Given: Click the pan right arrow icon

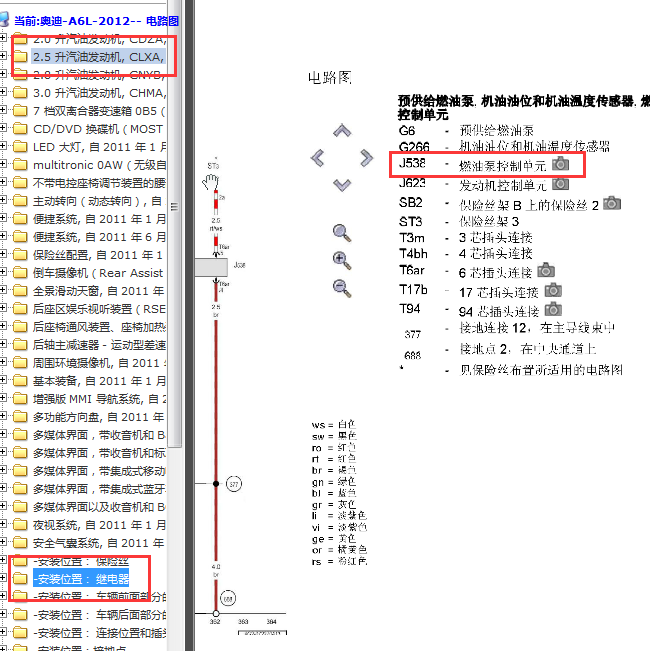Looking at the screenshot, I should [x=367, y=158].
